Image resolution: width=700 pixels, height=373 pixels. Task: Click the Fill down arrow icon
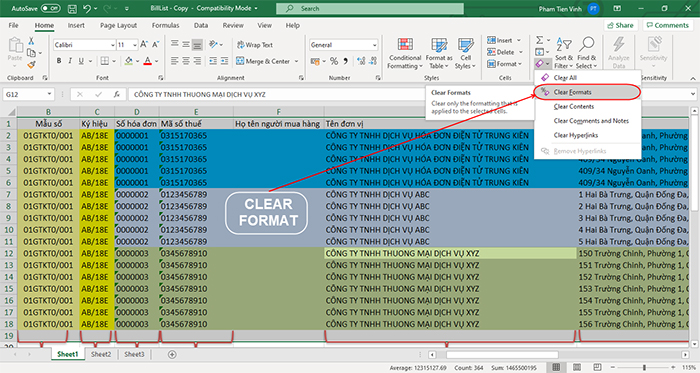(539, 52)
